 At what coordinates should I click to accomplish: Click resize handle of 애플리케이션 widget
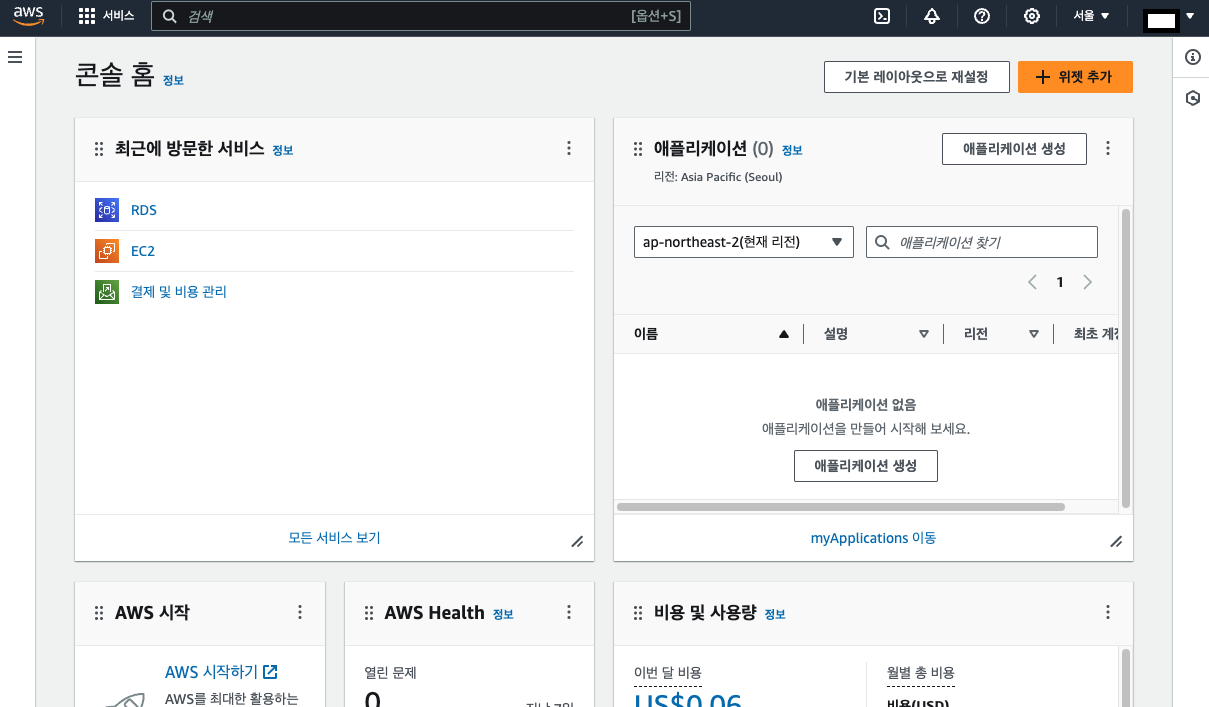click(x=1116, y=541)
